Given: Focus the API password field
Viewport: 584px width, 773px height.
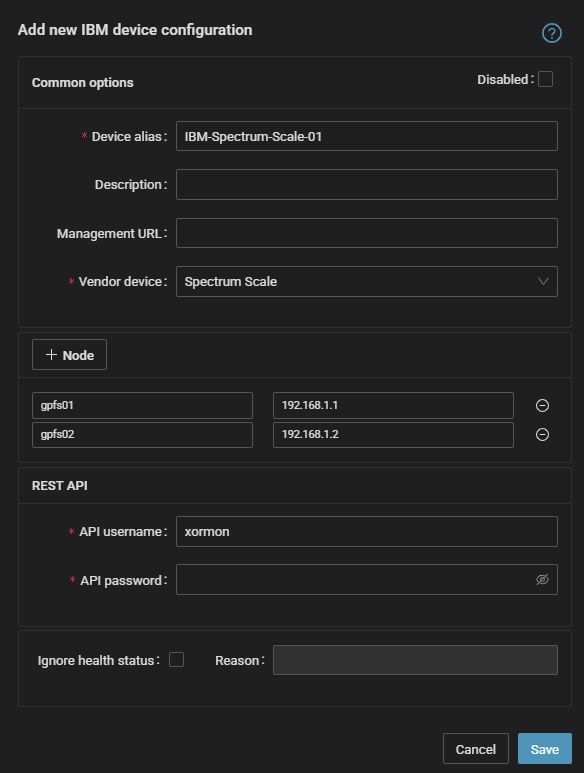Looking at the screenshot, I should click(x=367, y=579).
